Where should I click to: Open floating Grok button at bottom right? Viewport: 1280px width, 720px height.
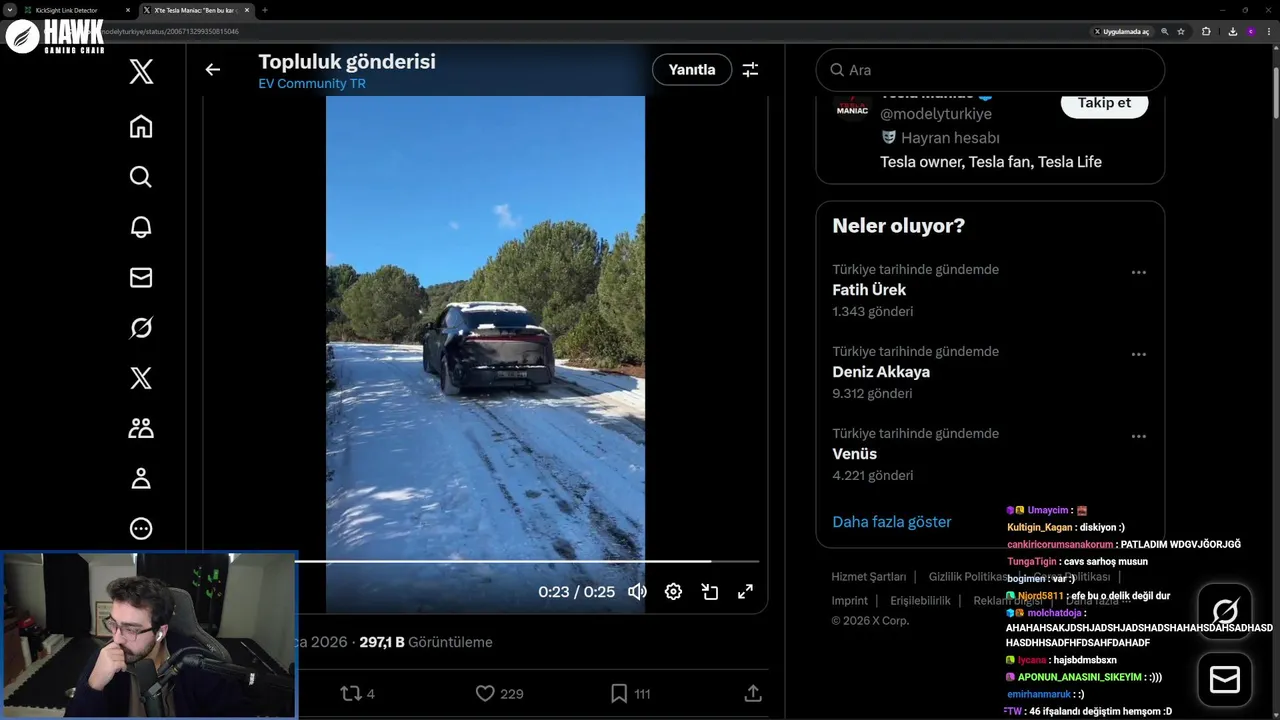[1225, 611]
